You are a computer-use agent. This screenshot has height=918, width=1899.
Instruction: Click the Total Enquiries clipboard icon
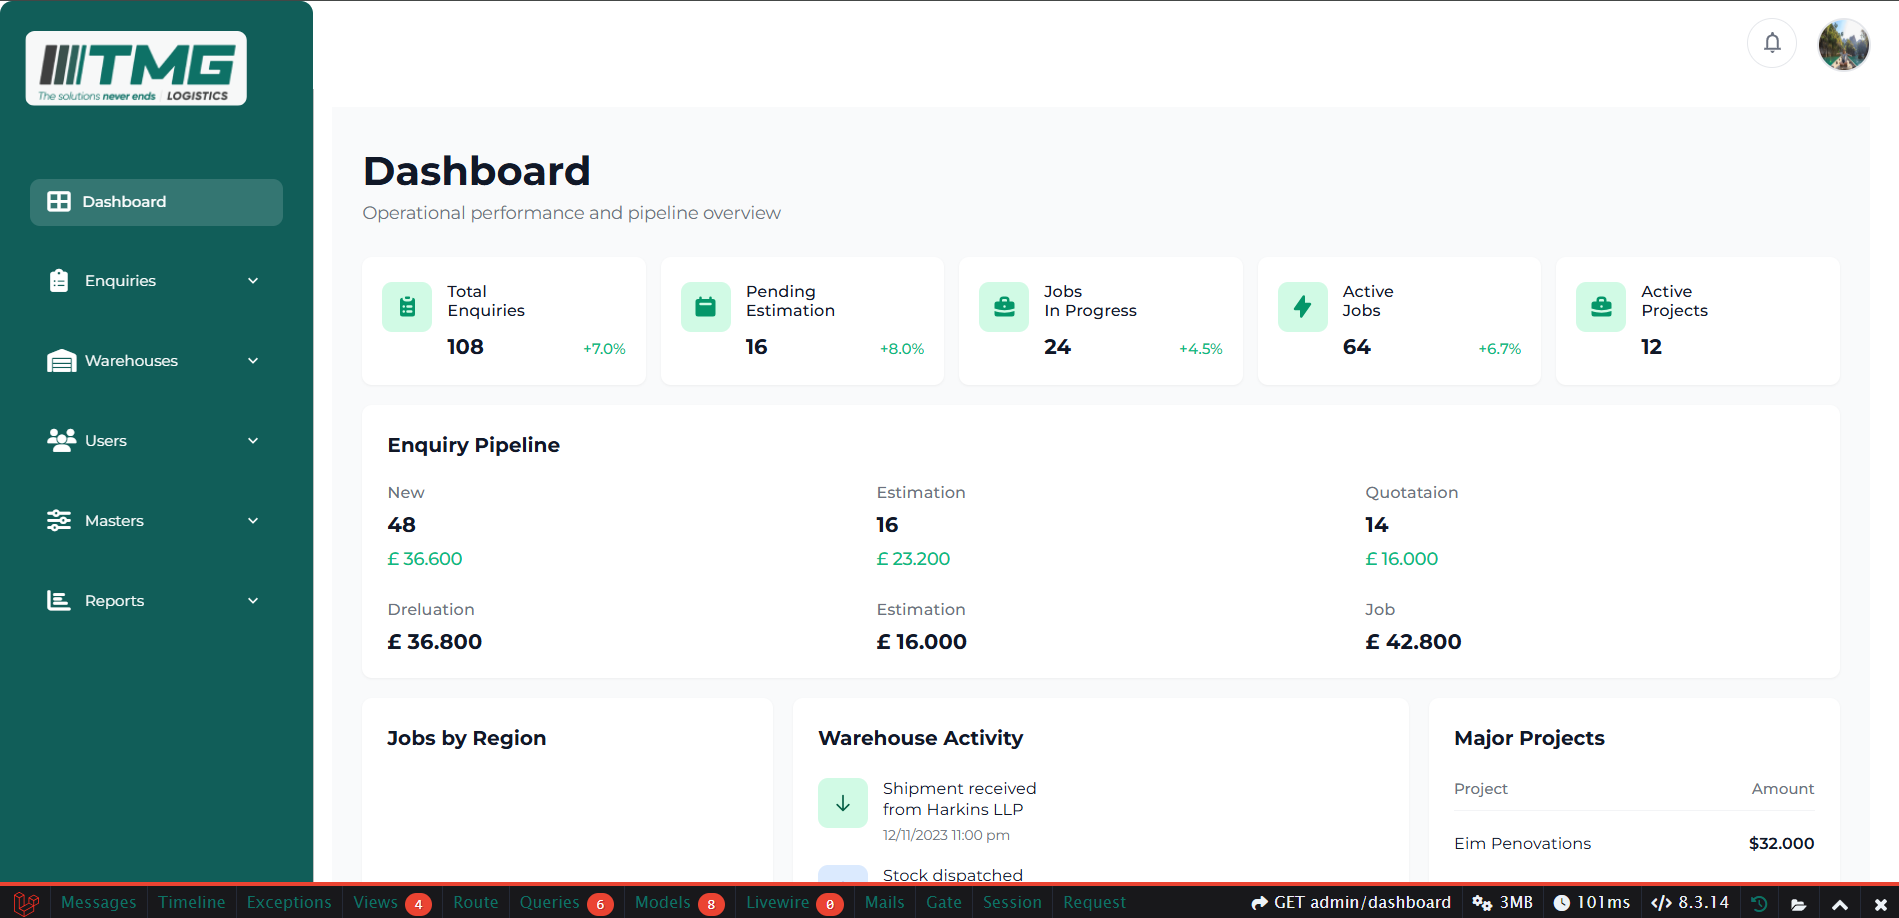(407, 307)
